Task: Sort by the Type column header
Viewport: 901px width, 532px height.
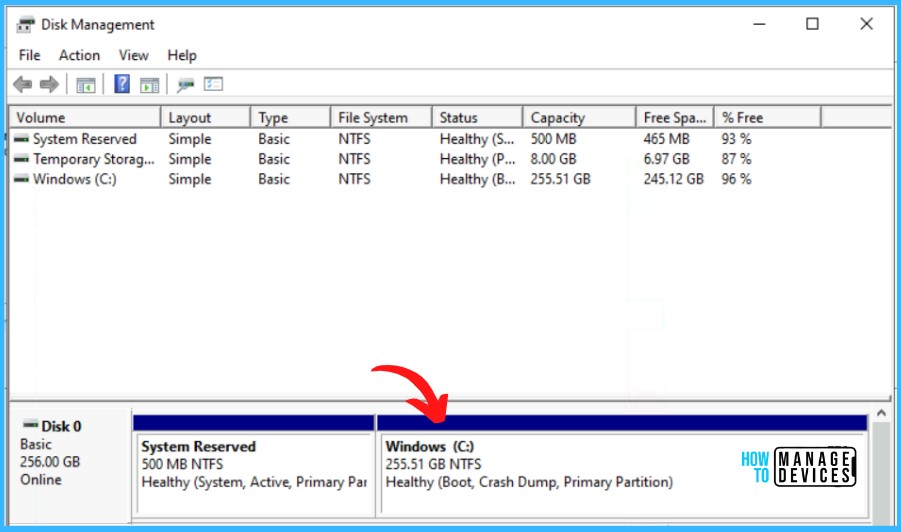Action: [290, 117]
